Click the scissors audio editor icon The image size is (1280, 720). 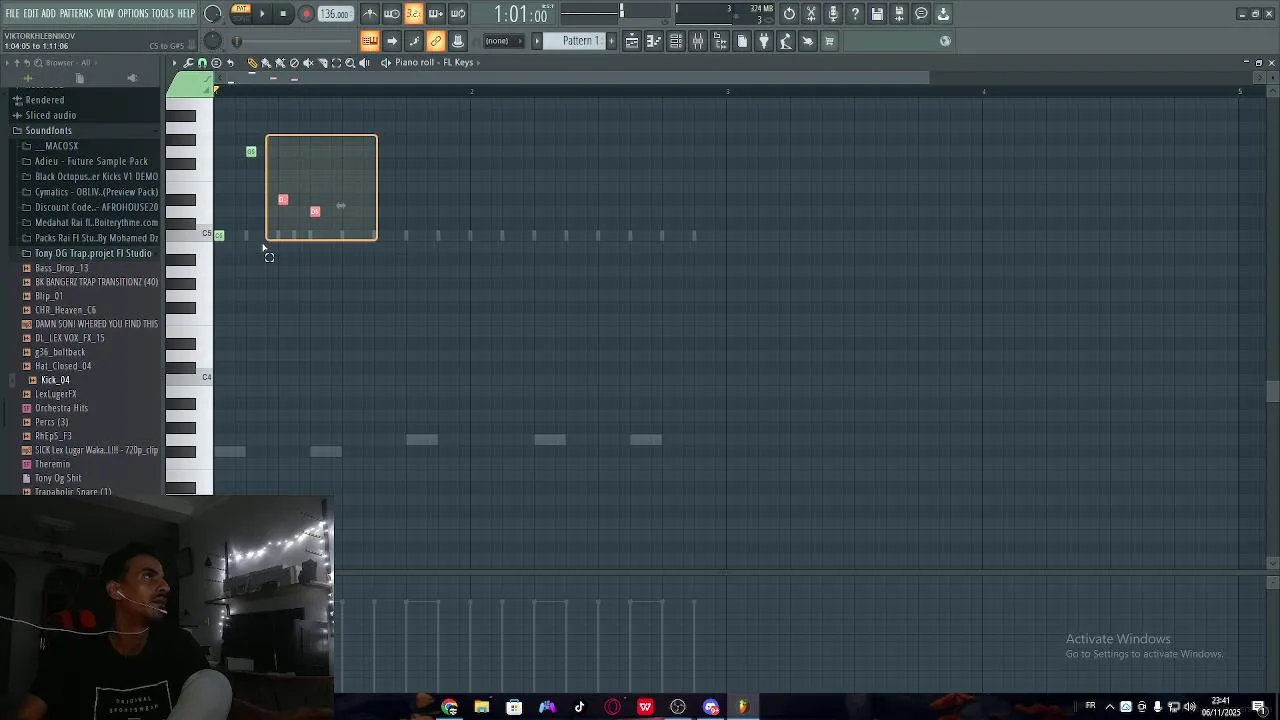coord(811,14)
